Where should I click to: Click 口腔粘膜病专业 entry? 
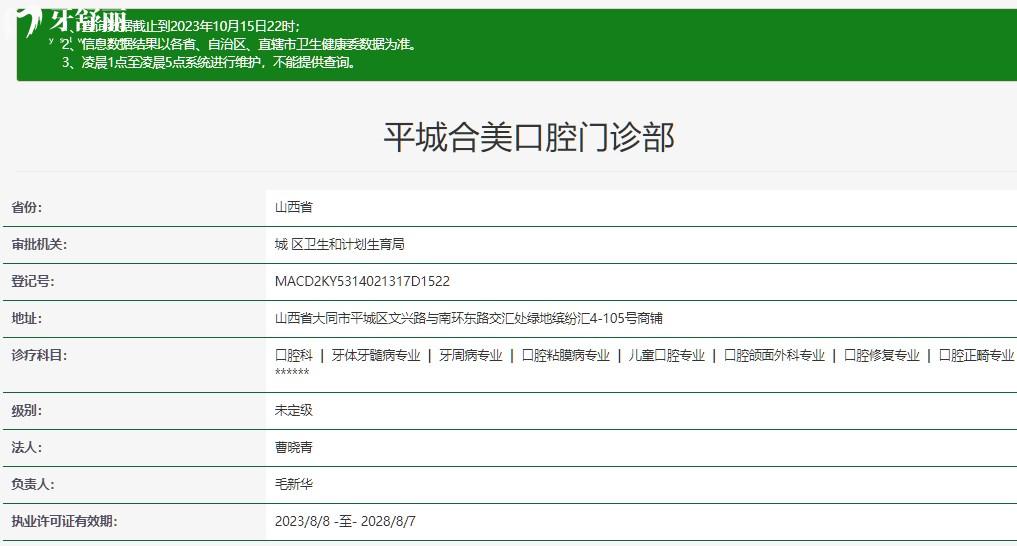point(566,355)
